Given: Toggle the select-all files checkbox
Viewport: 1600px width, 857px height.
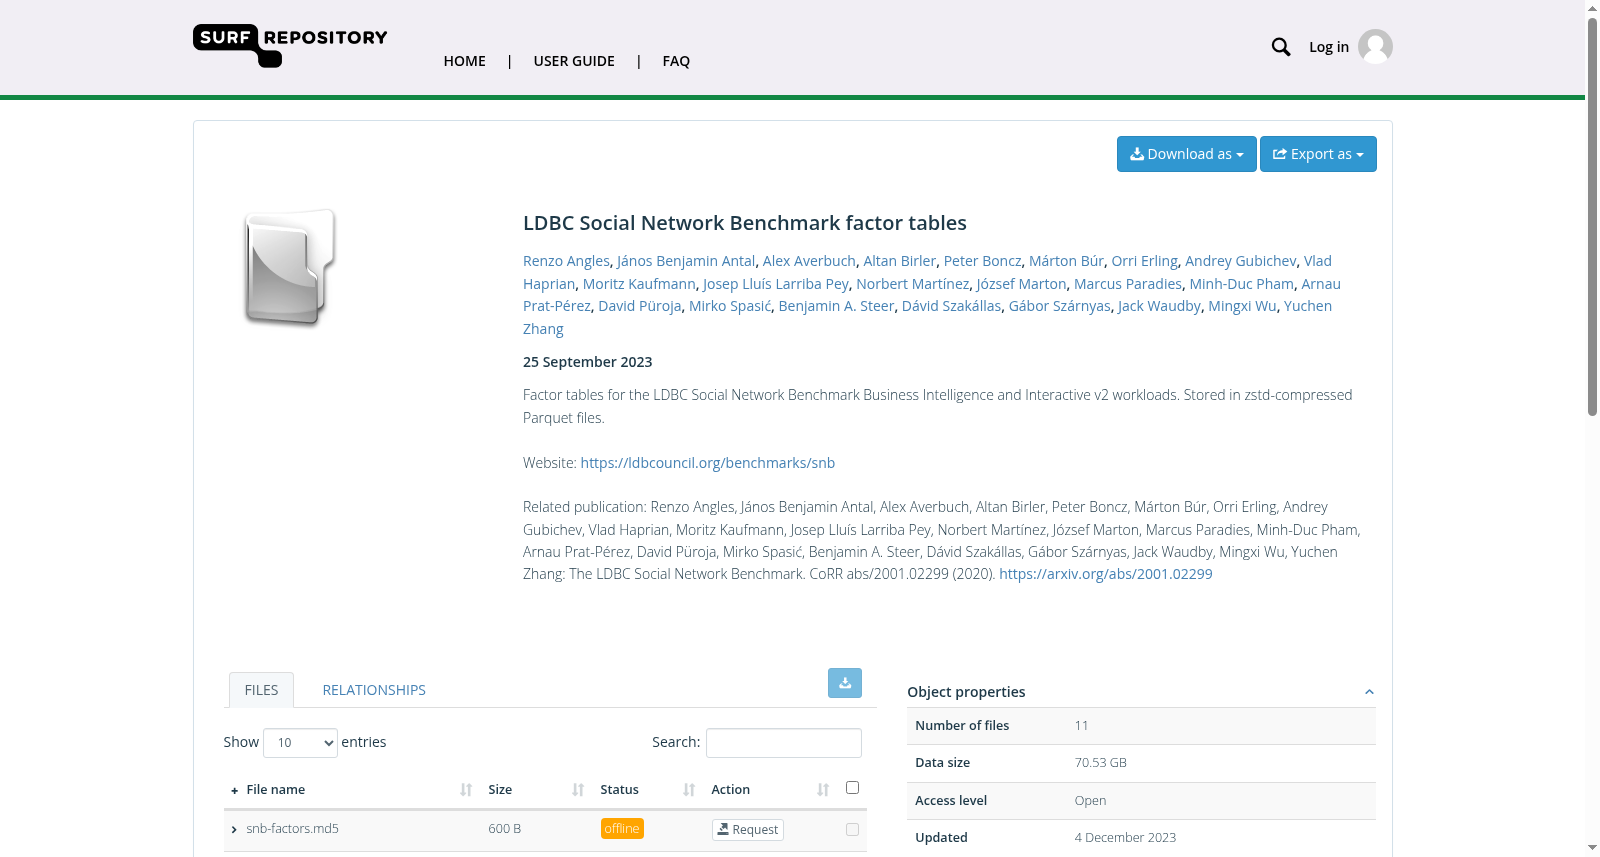Looking at the screenshot, I should 853,788.
